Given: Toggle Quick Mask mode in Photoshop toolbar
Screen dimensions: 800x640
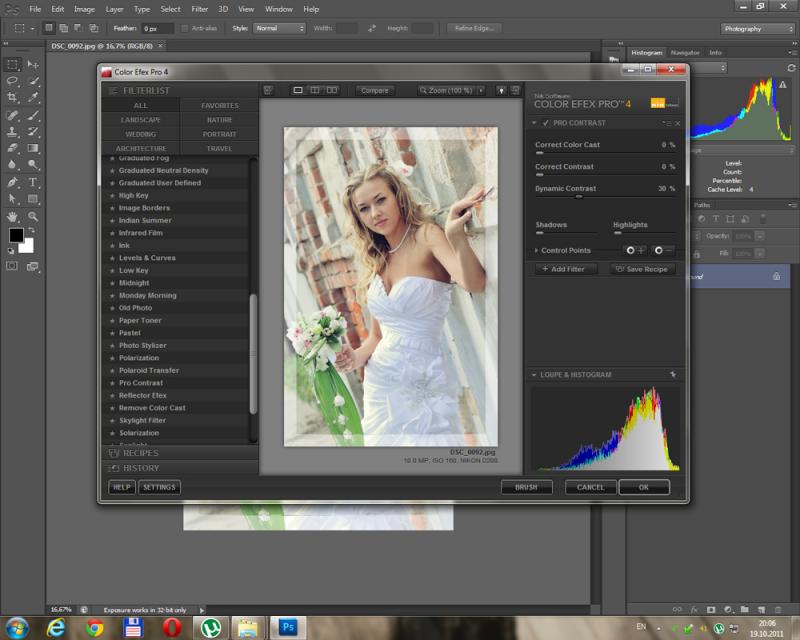Looking at the screenshot, I should click(12, 266).
